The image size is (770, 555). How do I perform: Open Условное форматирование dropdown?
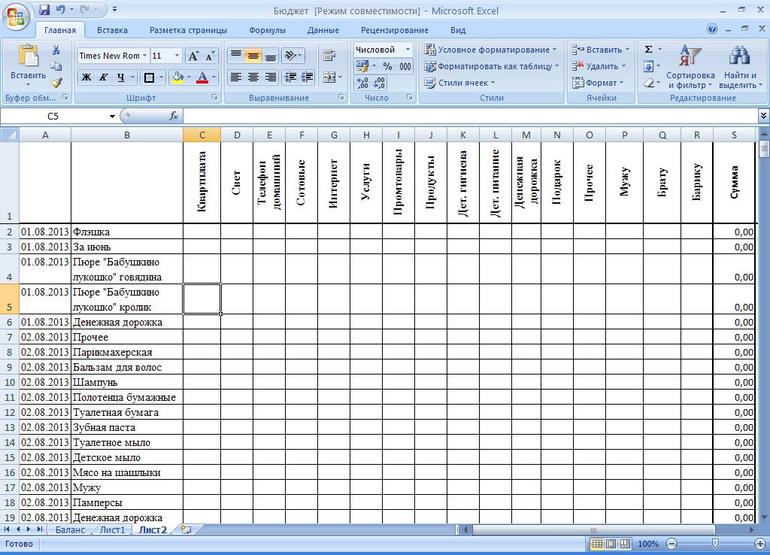(x=490, y=49)
